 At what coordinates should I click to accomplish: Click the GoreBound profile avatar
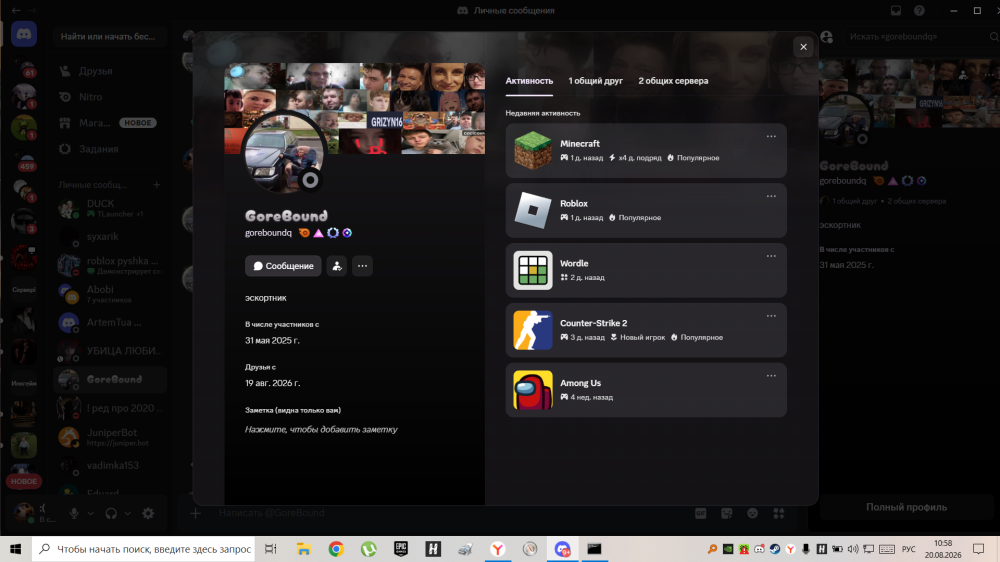pos(284,153)
